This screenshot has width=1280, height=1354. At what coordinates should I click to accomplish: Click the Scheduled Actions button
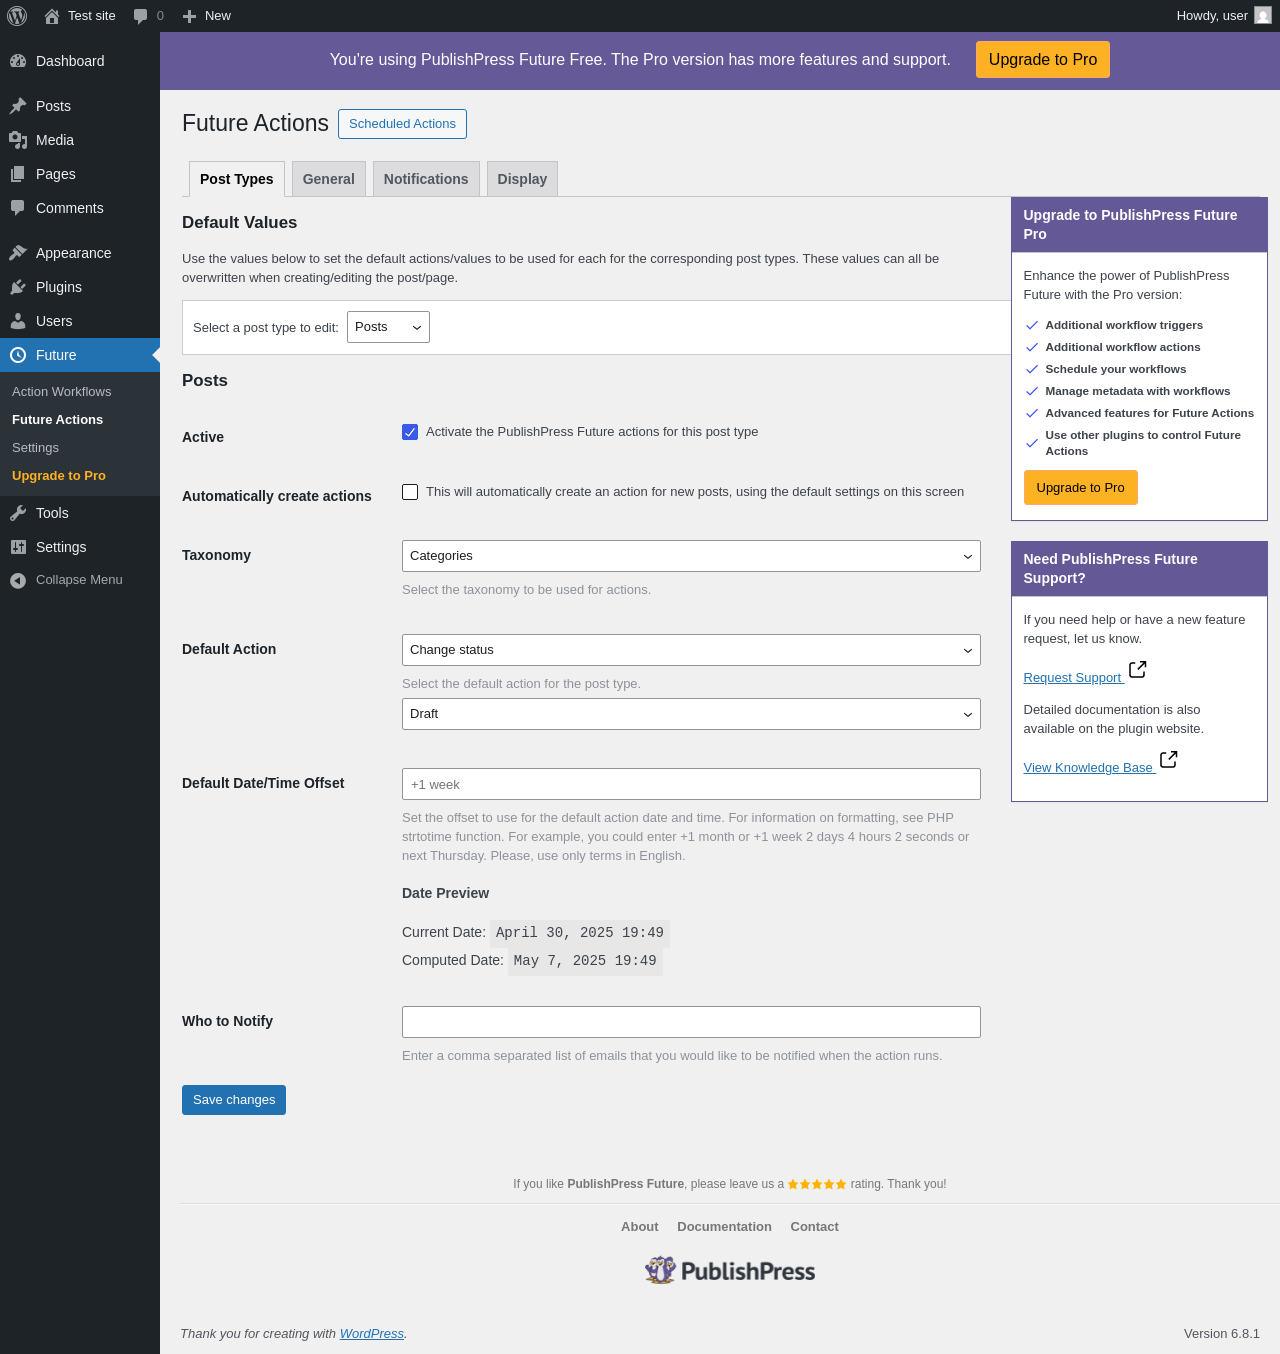[402, 124]
